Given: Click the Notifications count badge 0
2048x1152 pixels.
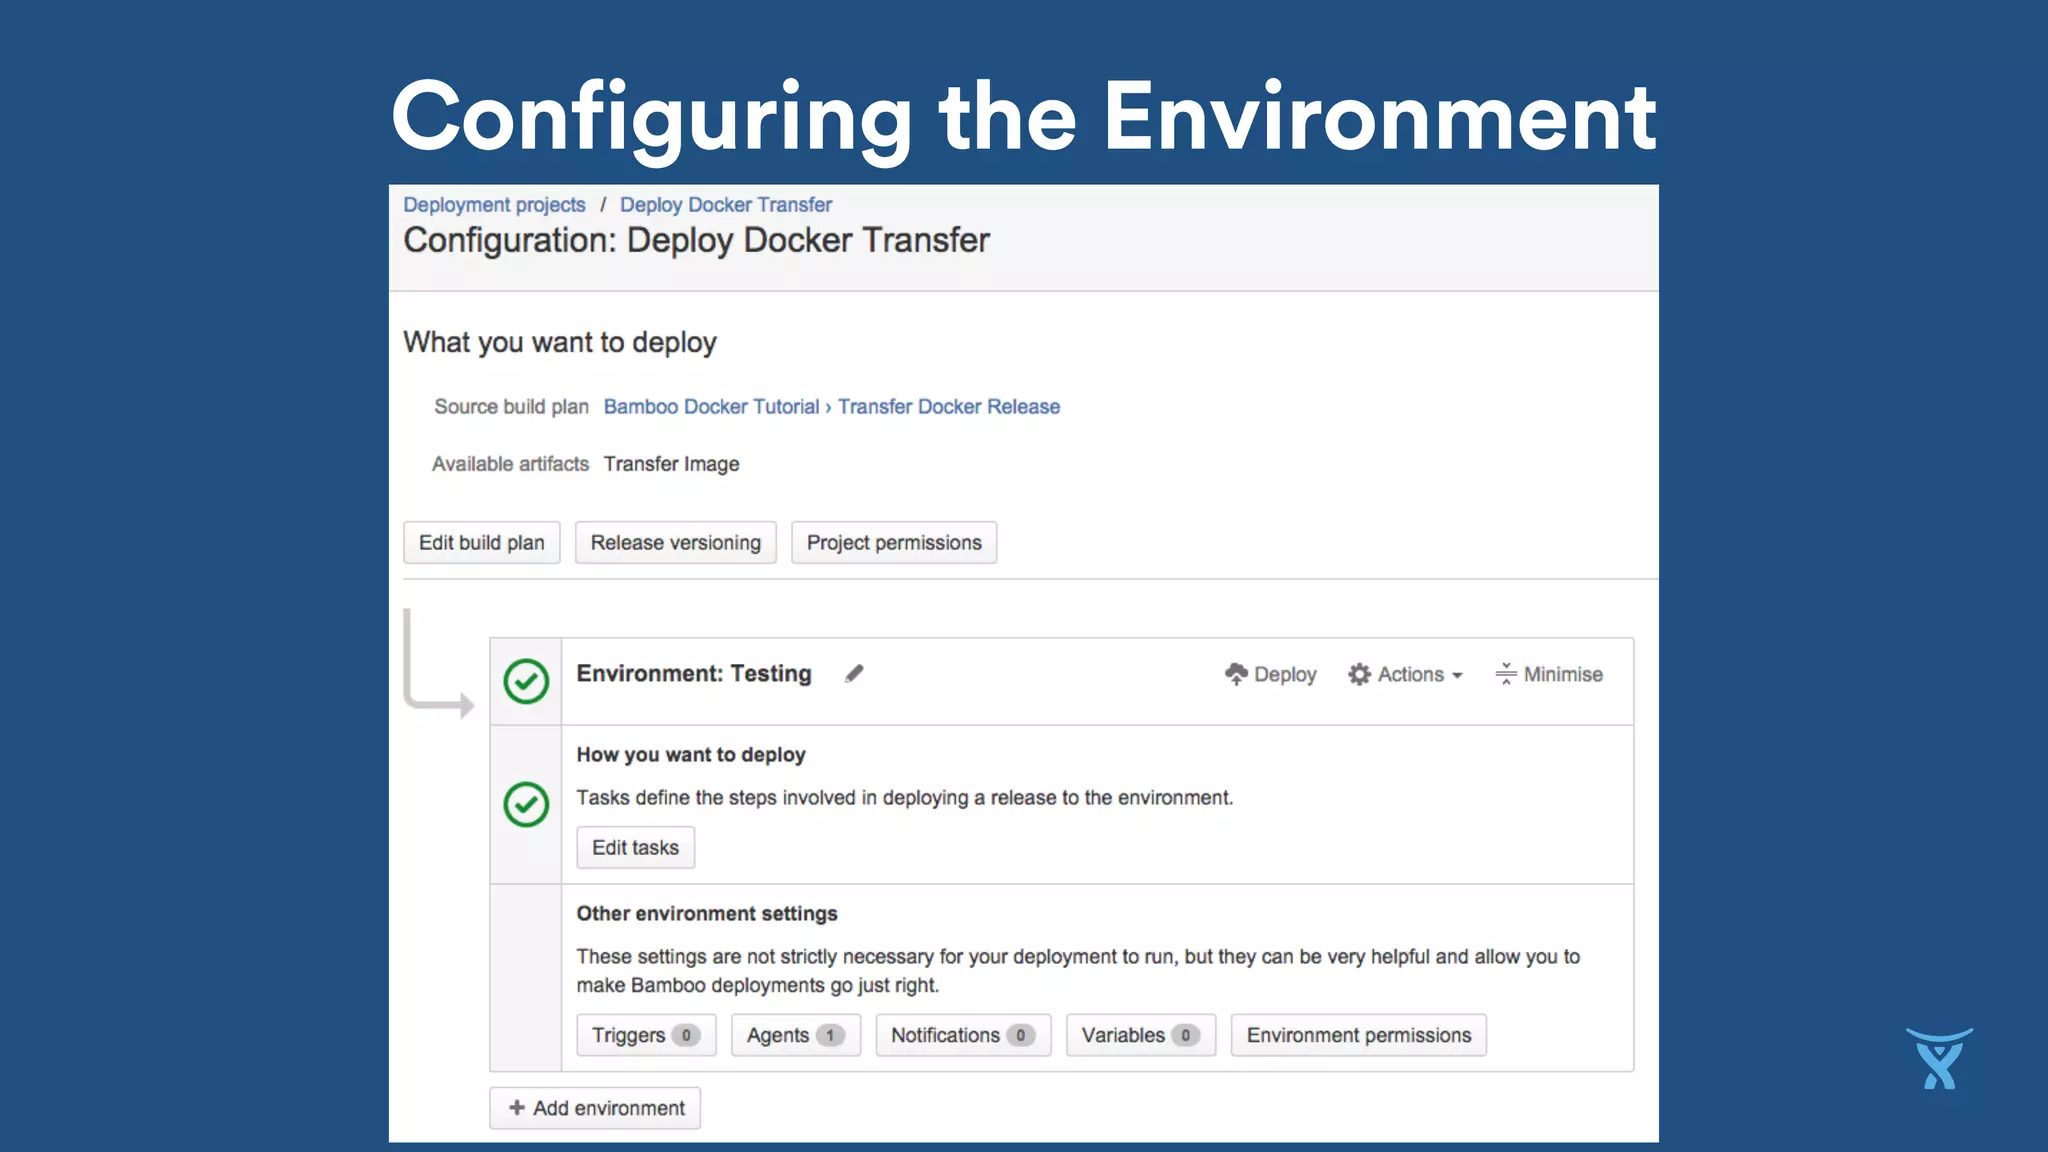Looking at the screenshot, I should [1021, 1036].
